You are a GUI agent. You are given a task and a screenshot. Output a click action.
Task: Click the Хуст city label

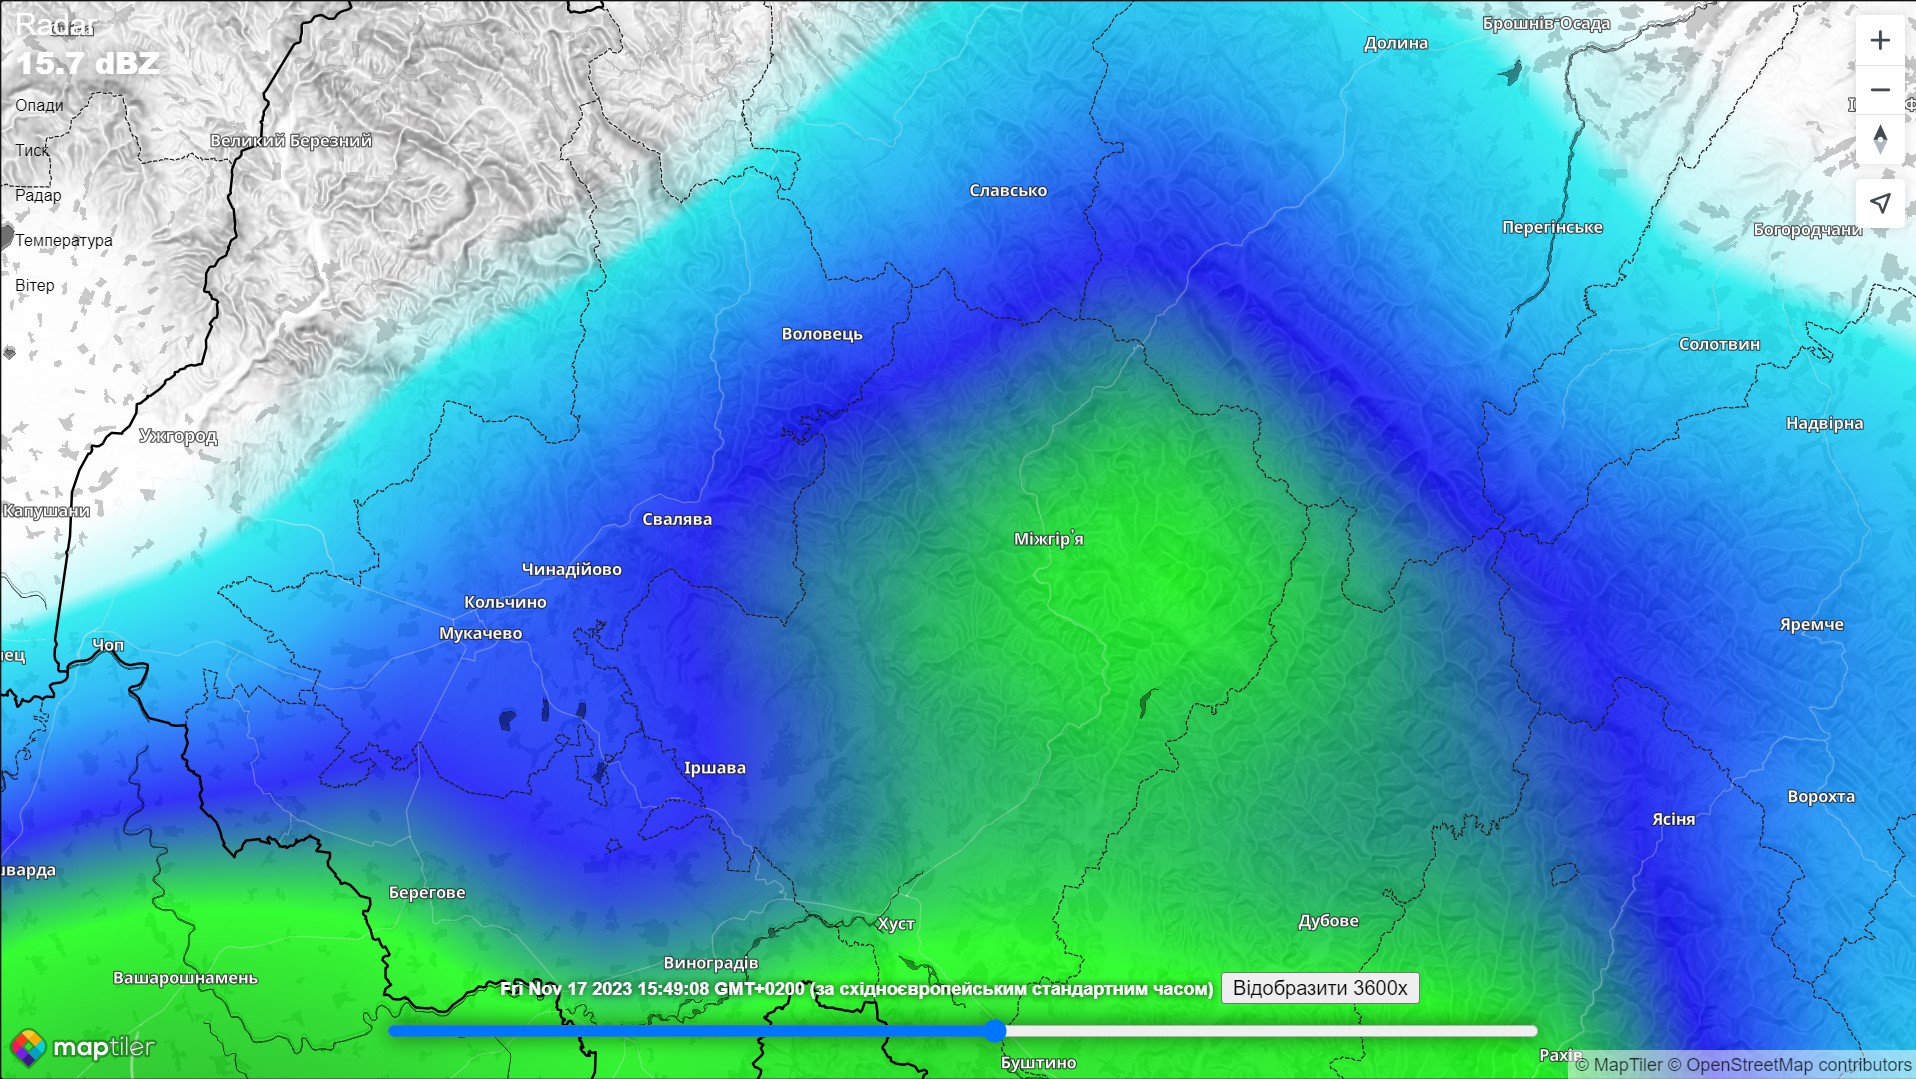click(x=896, y=924)
